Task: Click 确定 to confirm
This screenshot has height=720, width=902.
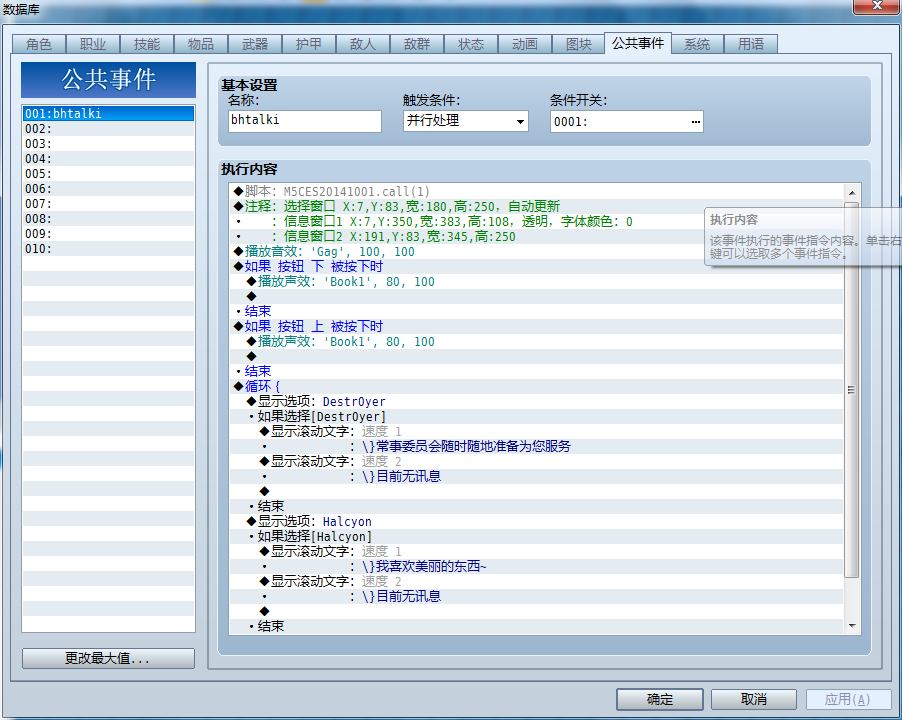Action: click(x=660, y=699)
